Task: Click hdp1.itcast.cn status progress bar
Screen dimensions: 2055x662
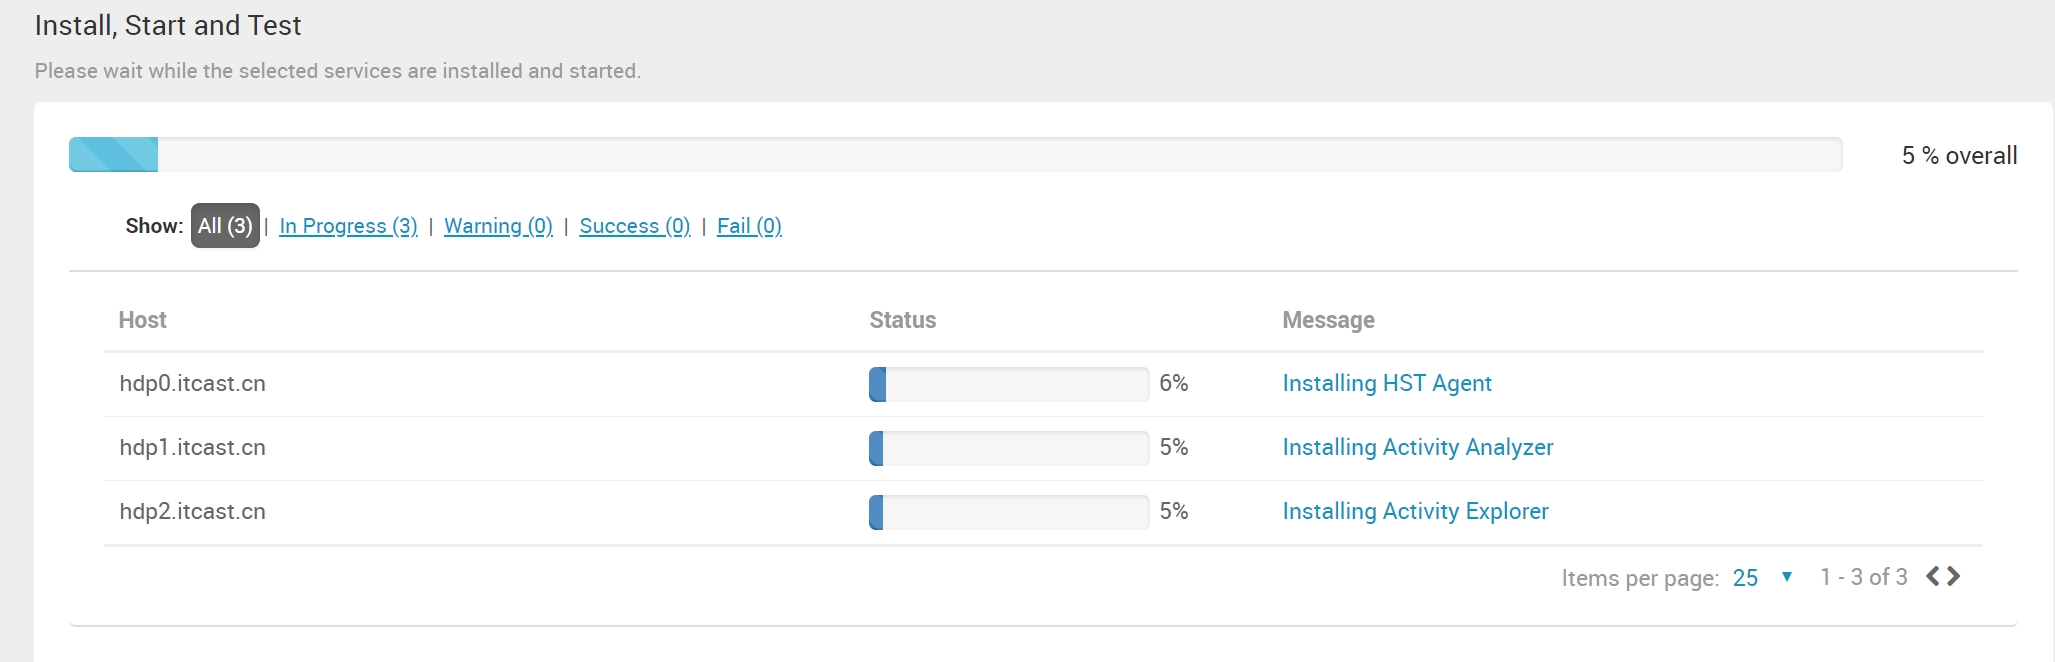Action: [x=1009, y=448]
